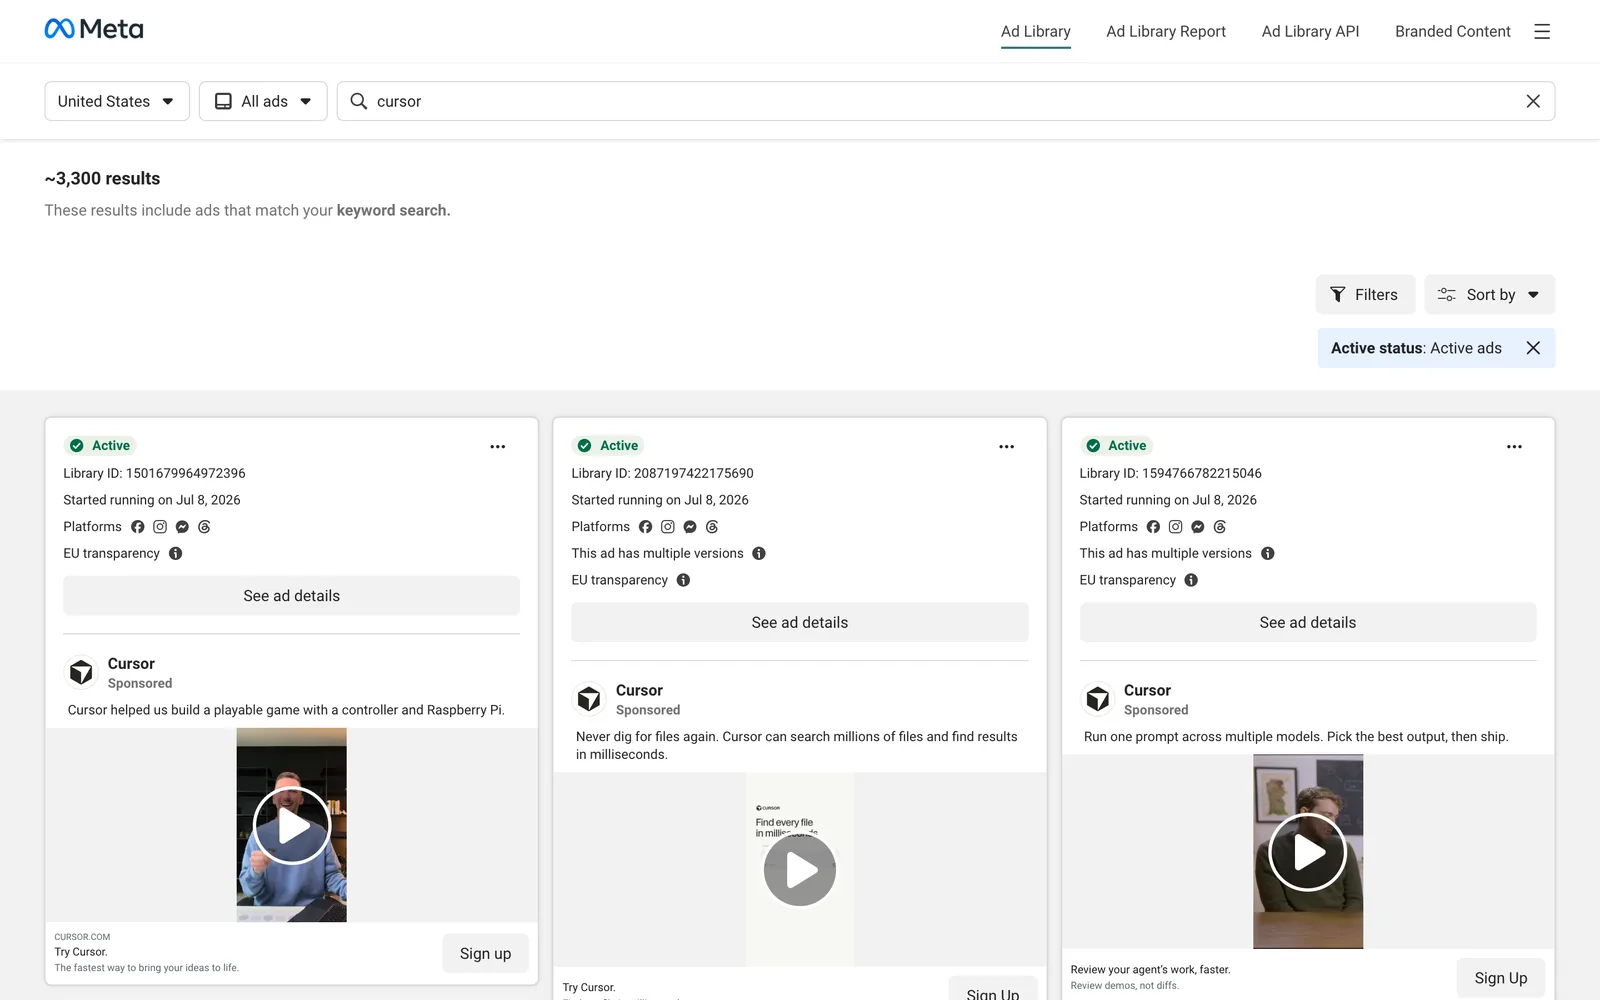Click the ~3,300 results heading
This screenshot has width=1600, height=1000.
tap(102, 178)
